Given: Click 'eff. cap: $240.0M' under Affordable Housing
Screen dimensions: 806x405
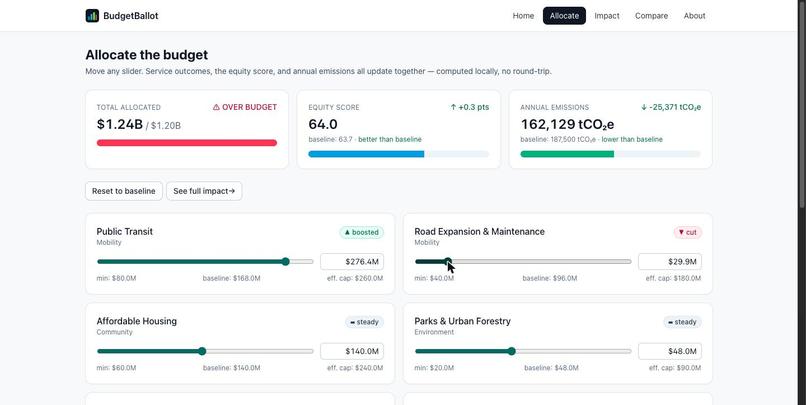Looking at the screenshot, I should pos(355,368).
